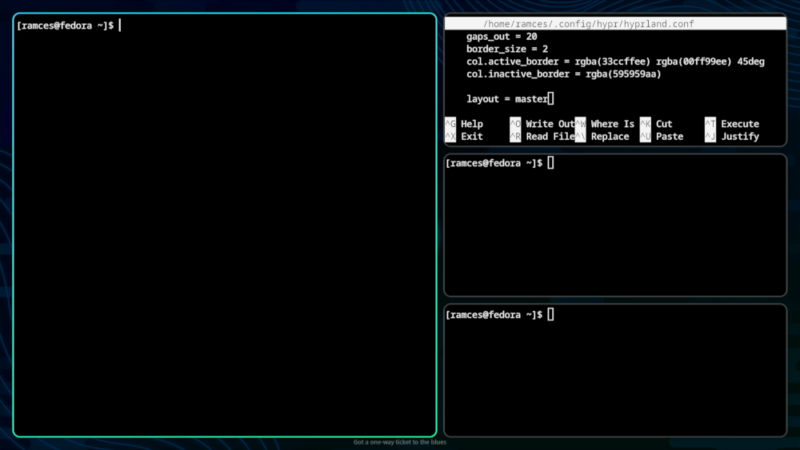Click the col.inactive_border config line
800x450 pixels.
[x=563, y=74]
